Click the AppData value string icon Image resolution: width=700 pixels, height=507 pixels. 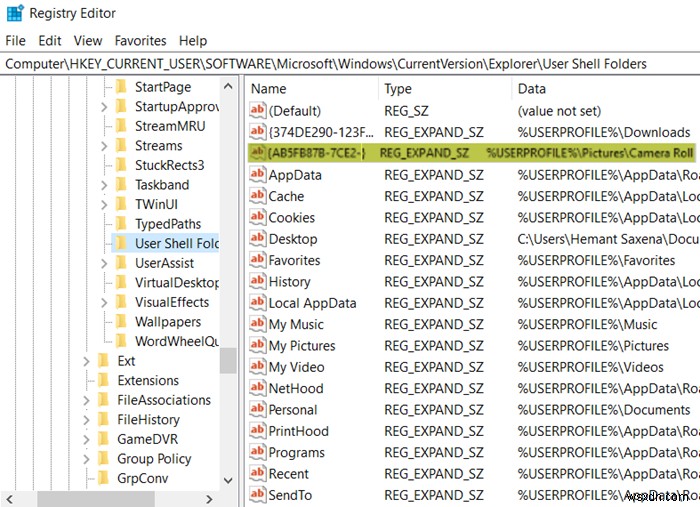point(258,174)
